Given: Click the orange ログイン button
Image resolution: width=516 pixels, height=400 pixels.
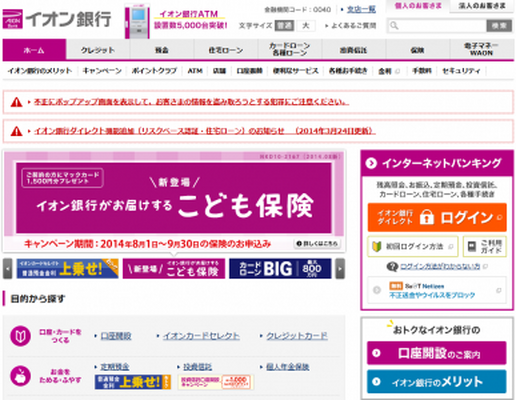Looking at the screenshot, I should 437,217.
